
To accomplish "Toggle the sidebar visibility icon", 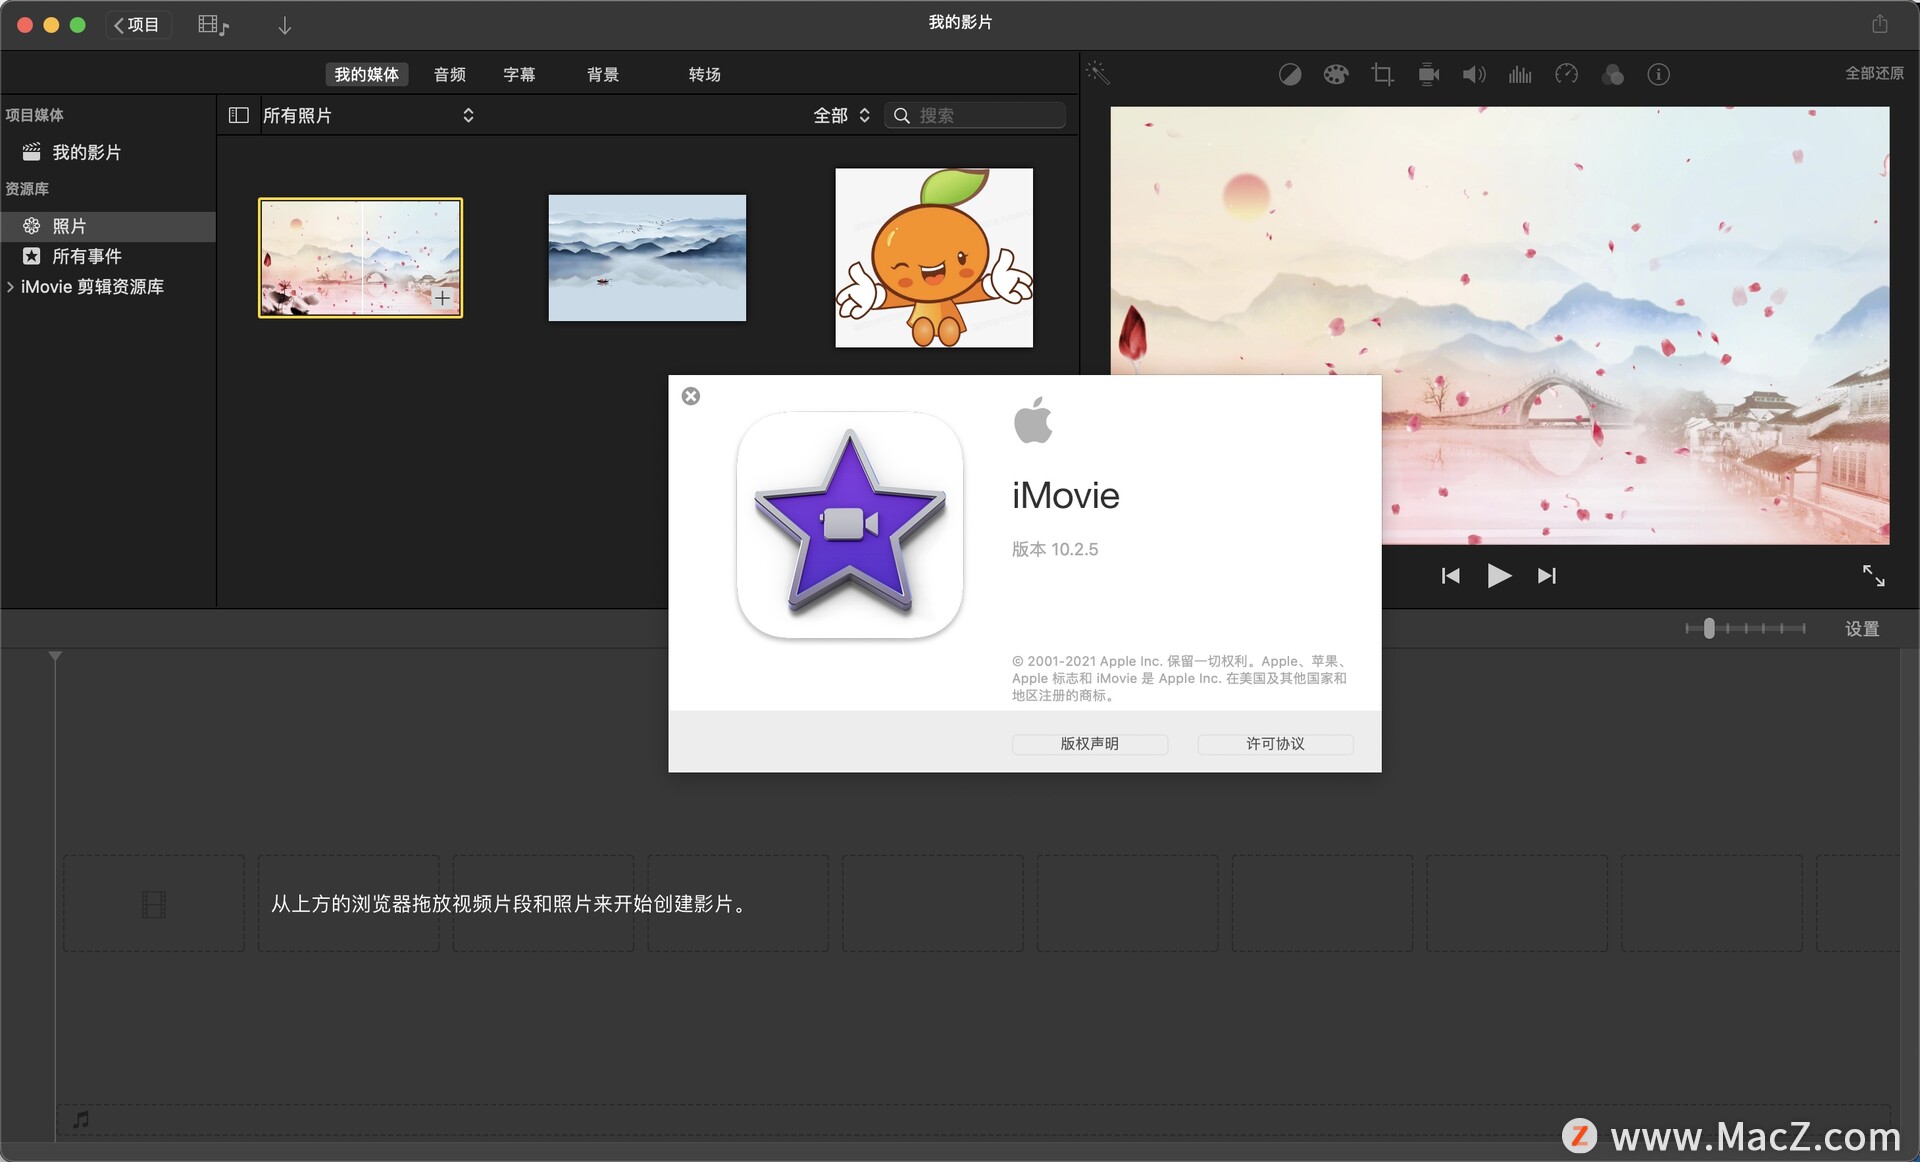I will [x=238, y=115].
